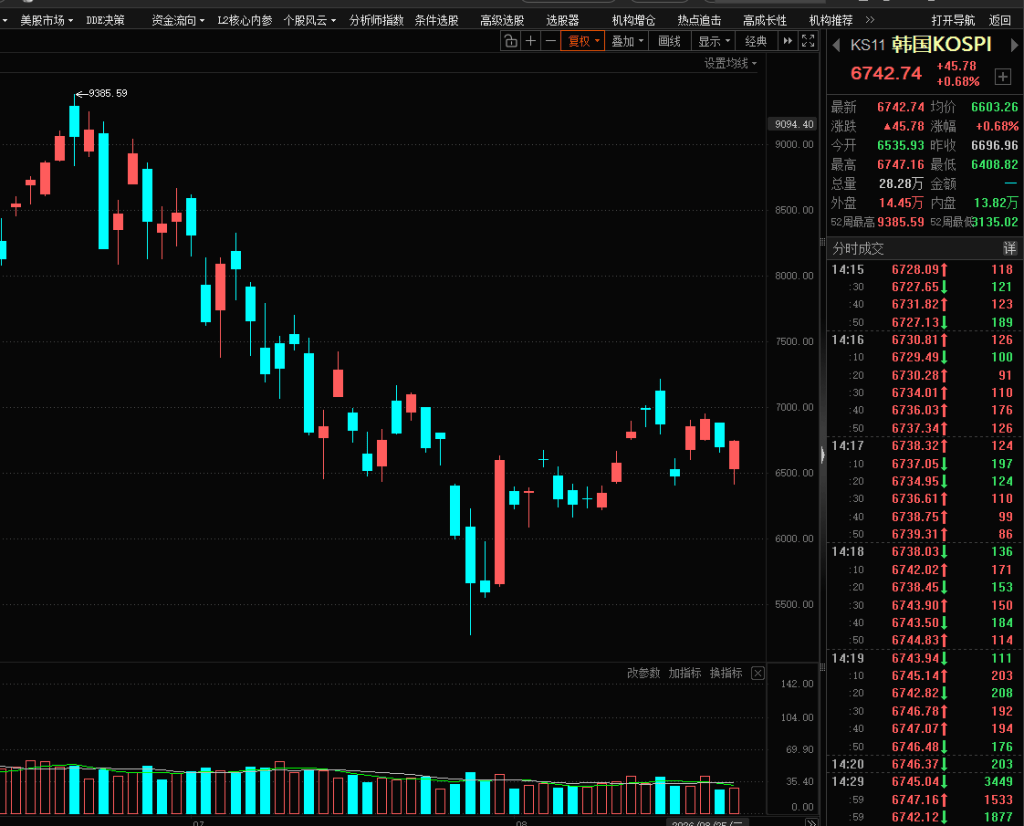The image size is (1024, 826).
Task: Expand the more menu items chevron
Action: coord(869,20)
